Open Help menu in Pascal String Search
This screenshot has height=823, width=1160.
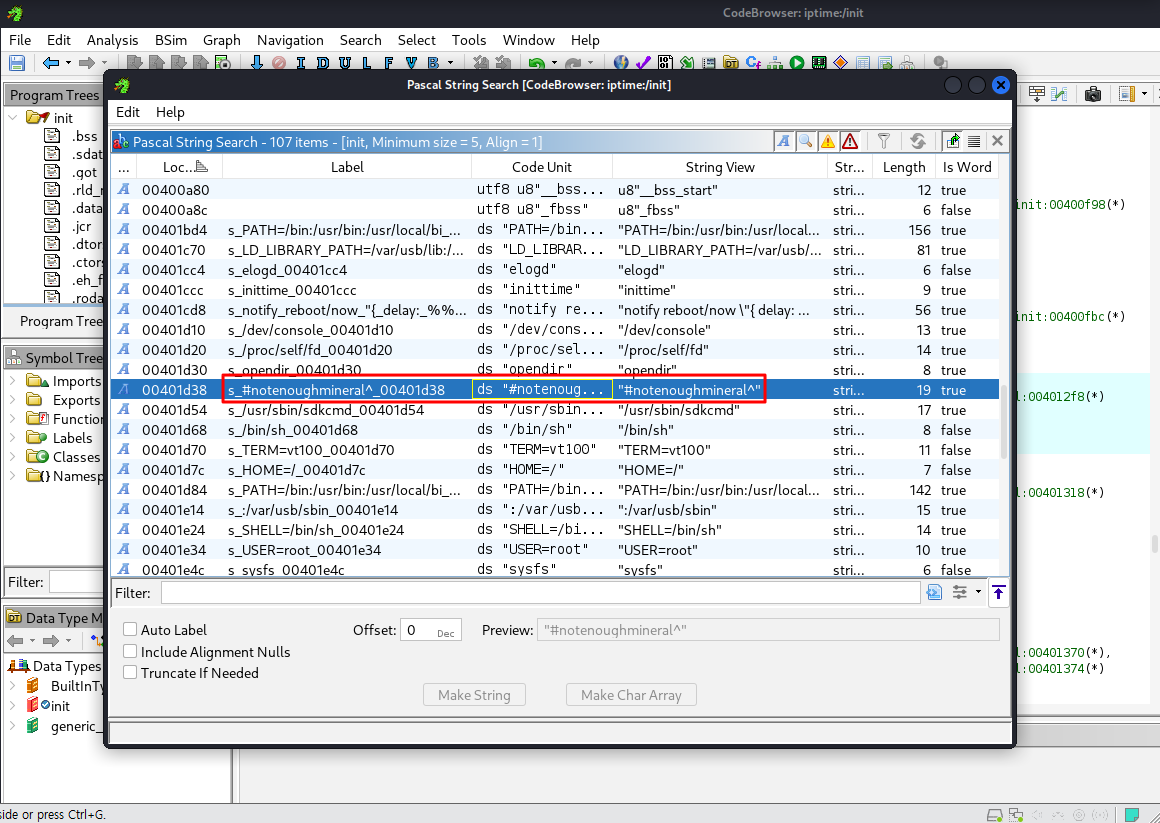170,112
